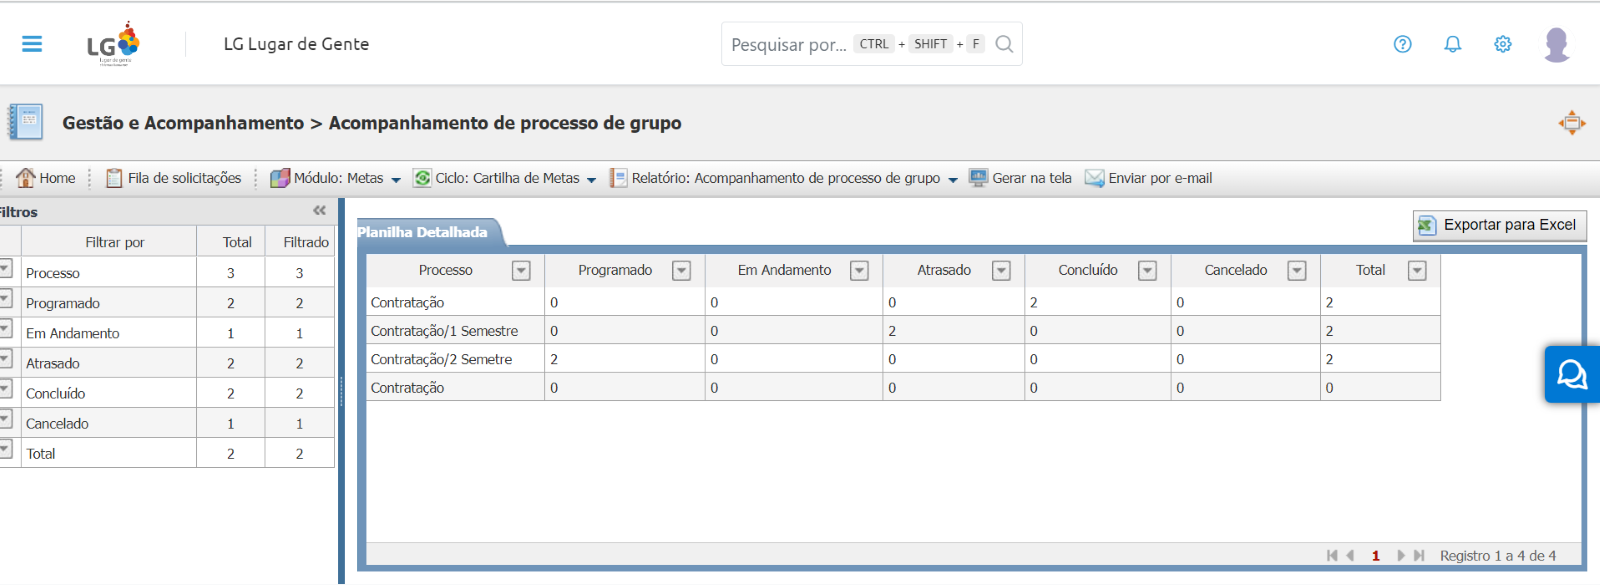Click the search magnifier icon
This screenshot has width=1600, height=585.
click(1004, 44)
